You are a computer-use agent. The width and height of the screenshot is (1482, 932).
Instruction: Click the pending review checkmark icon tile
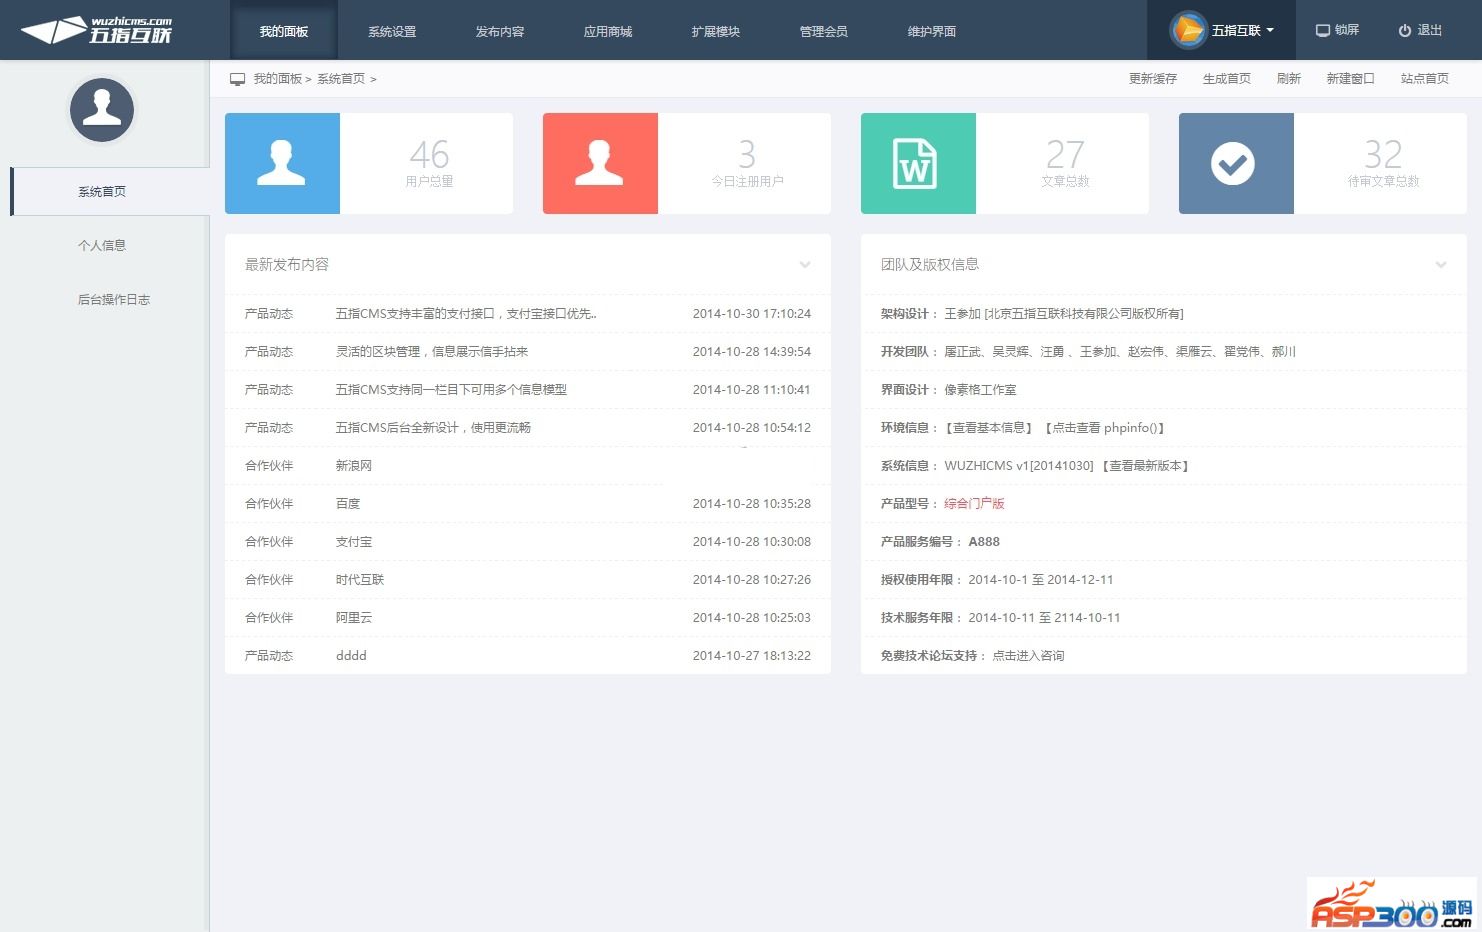[x=1235, y=163]
